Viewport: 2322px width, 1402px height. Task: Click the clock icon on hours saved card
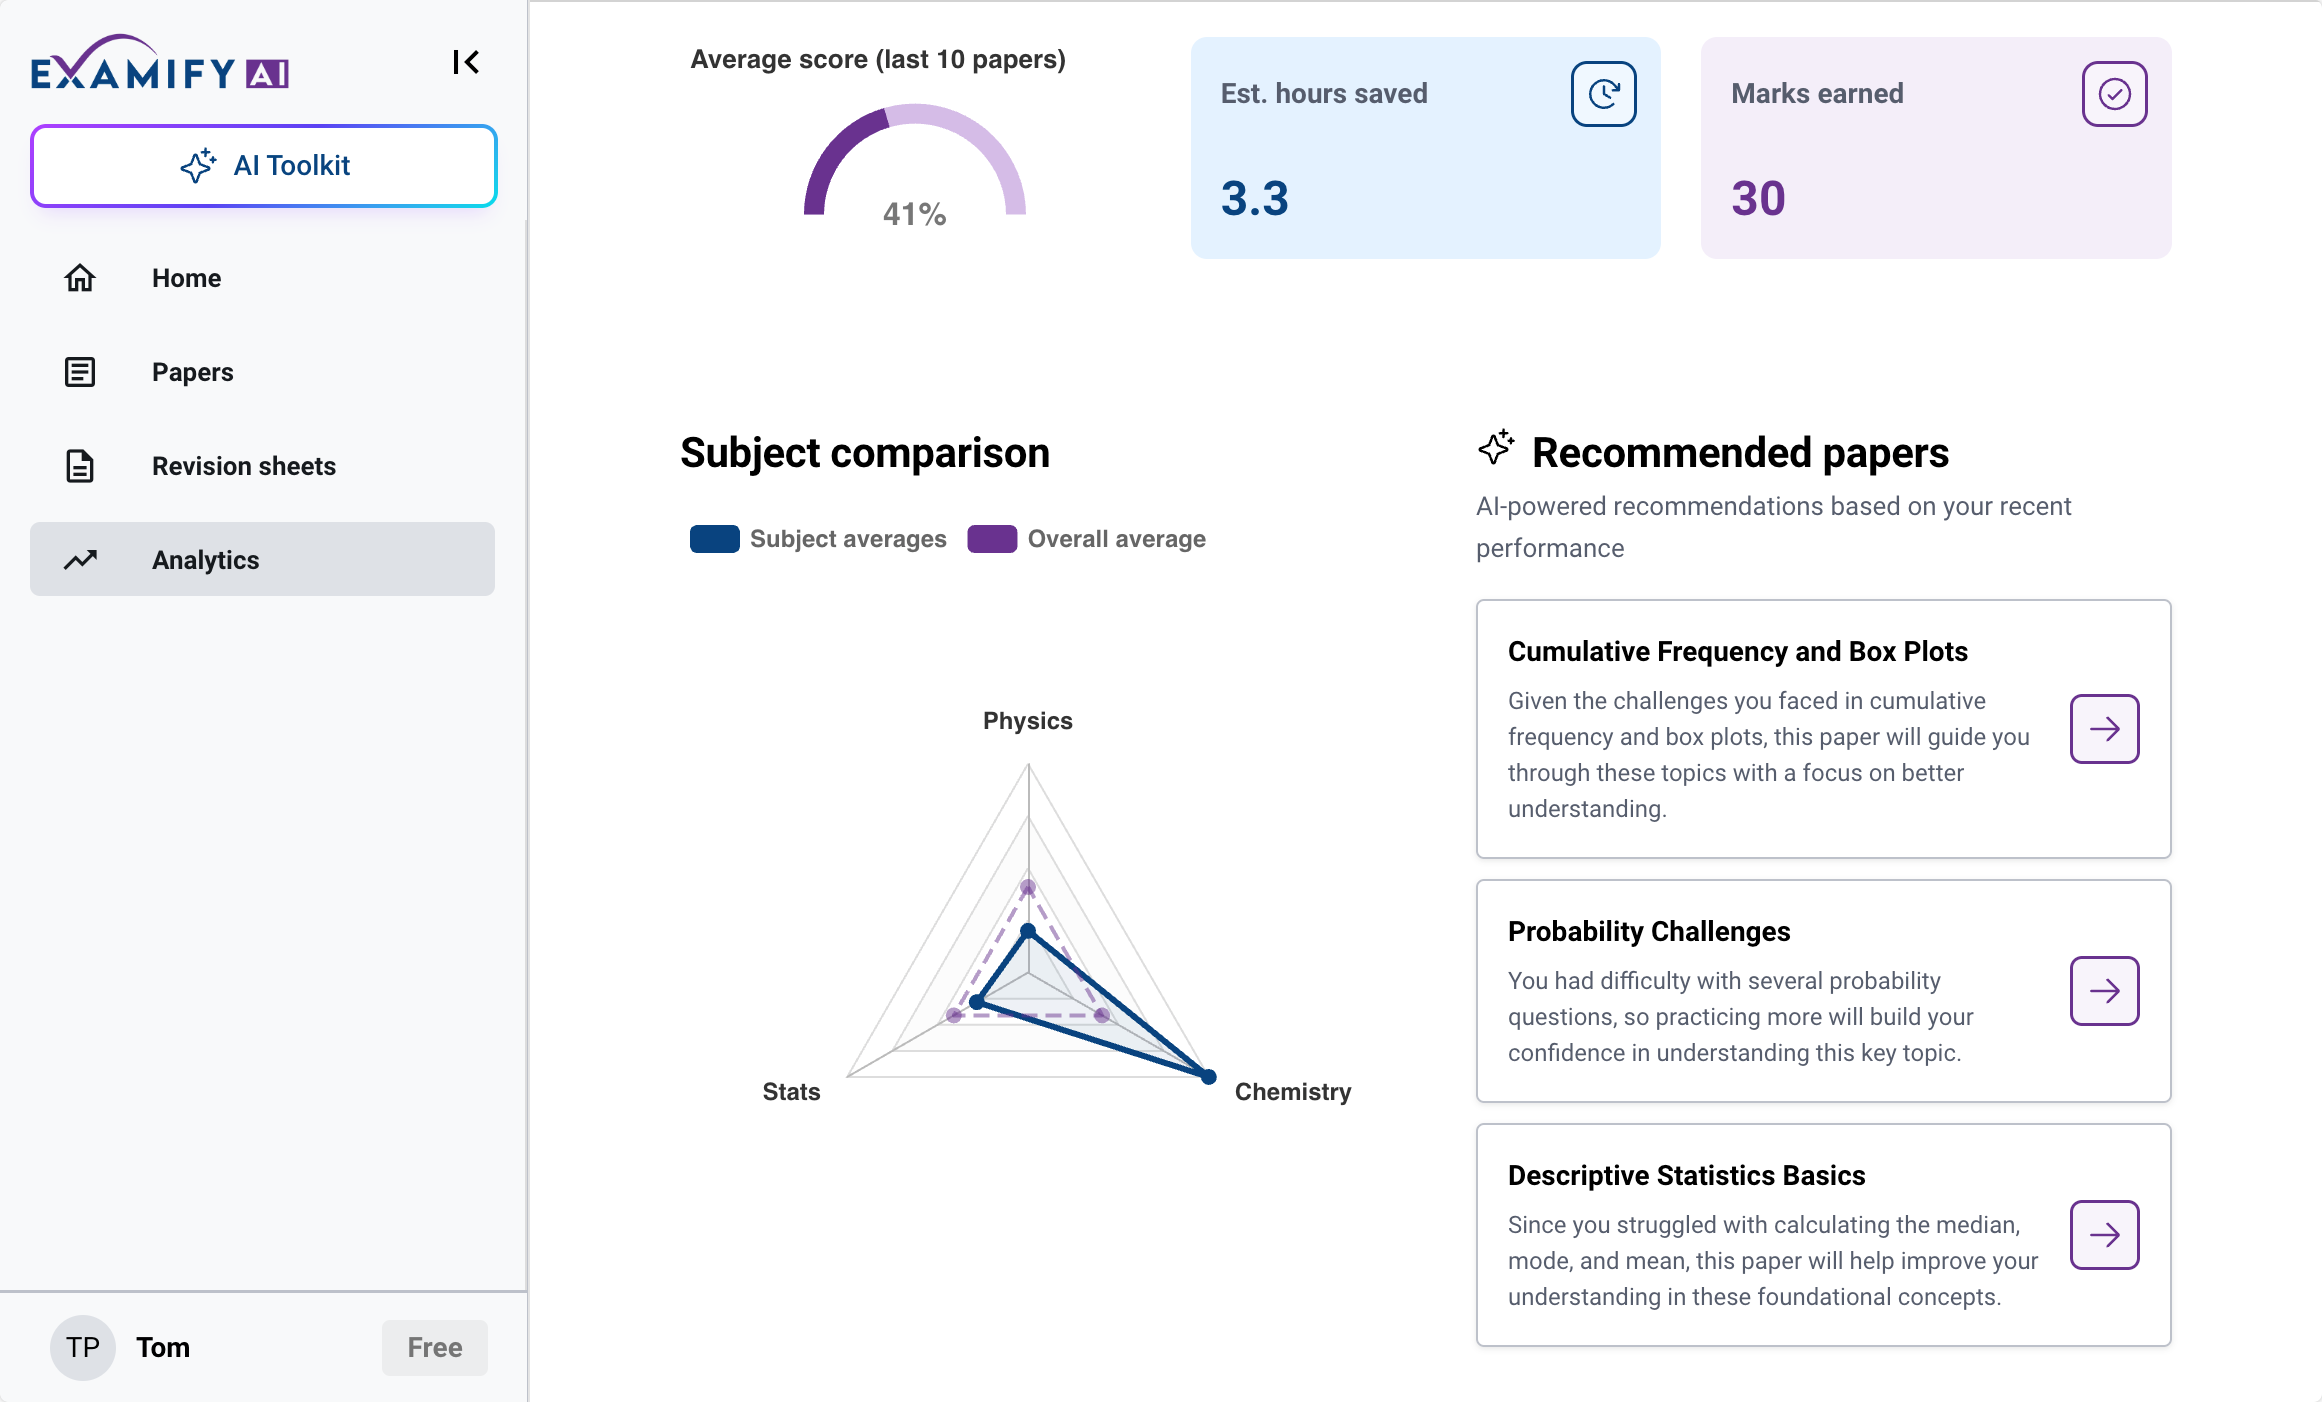1603,94
